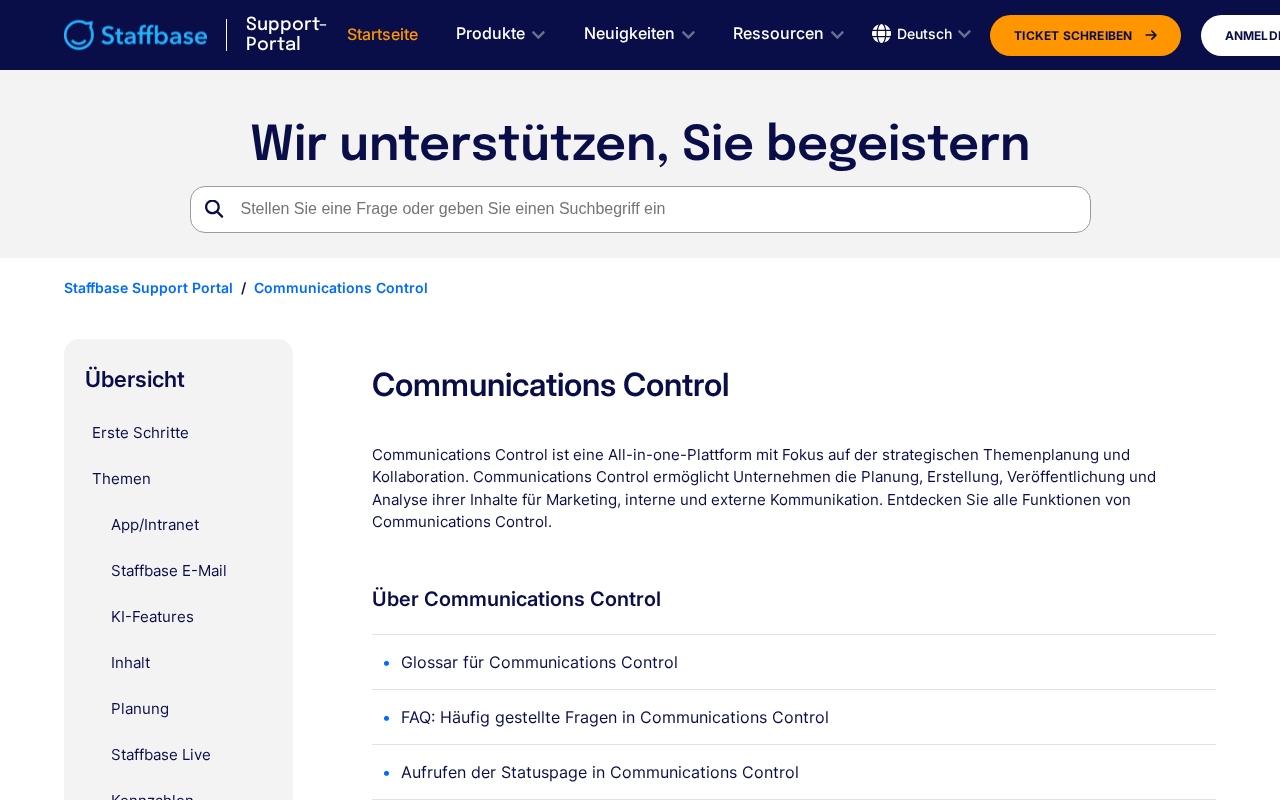
Task: Select Inhalt in the sidebar
Action: point(131,663)
